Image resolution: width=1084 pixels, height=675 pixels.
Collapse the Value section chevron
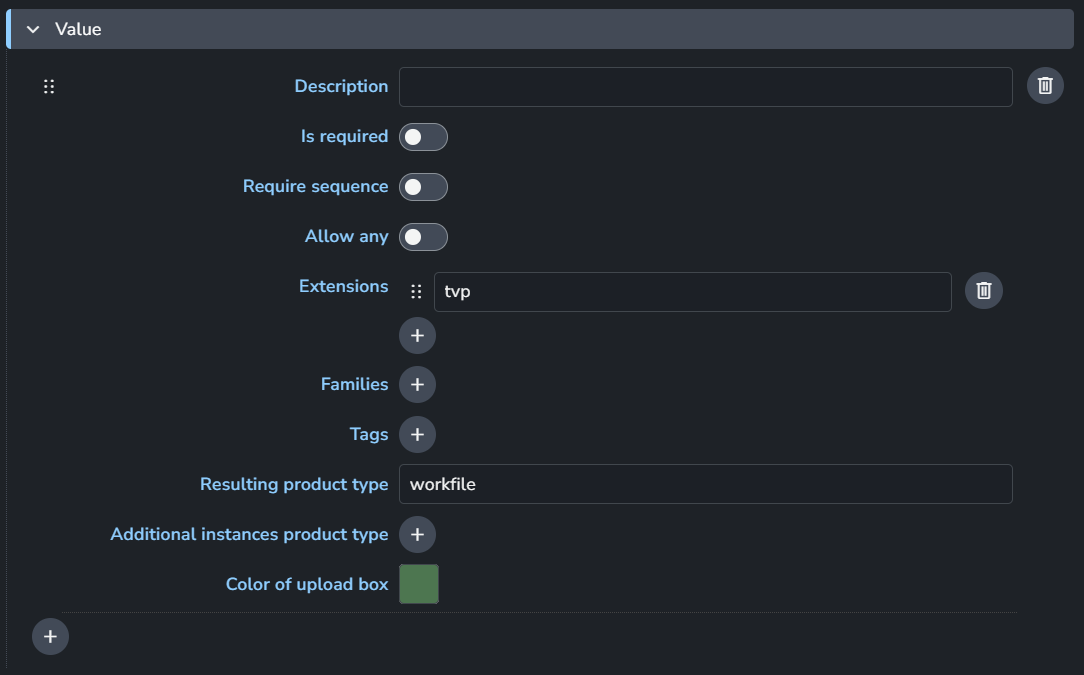pos(33,29)
